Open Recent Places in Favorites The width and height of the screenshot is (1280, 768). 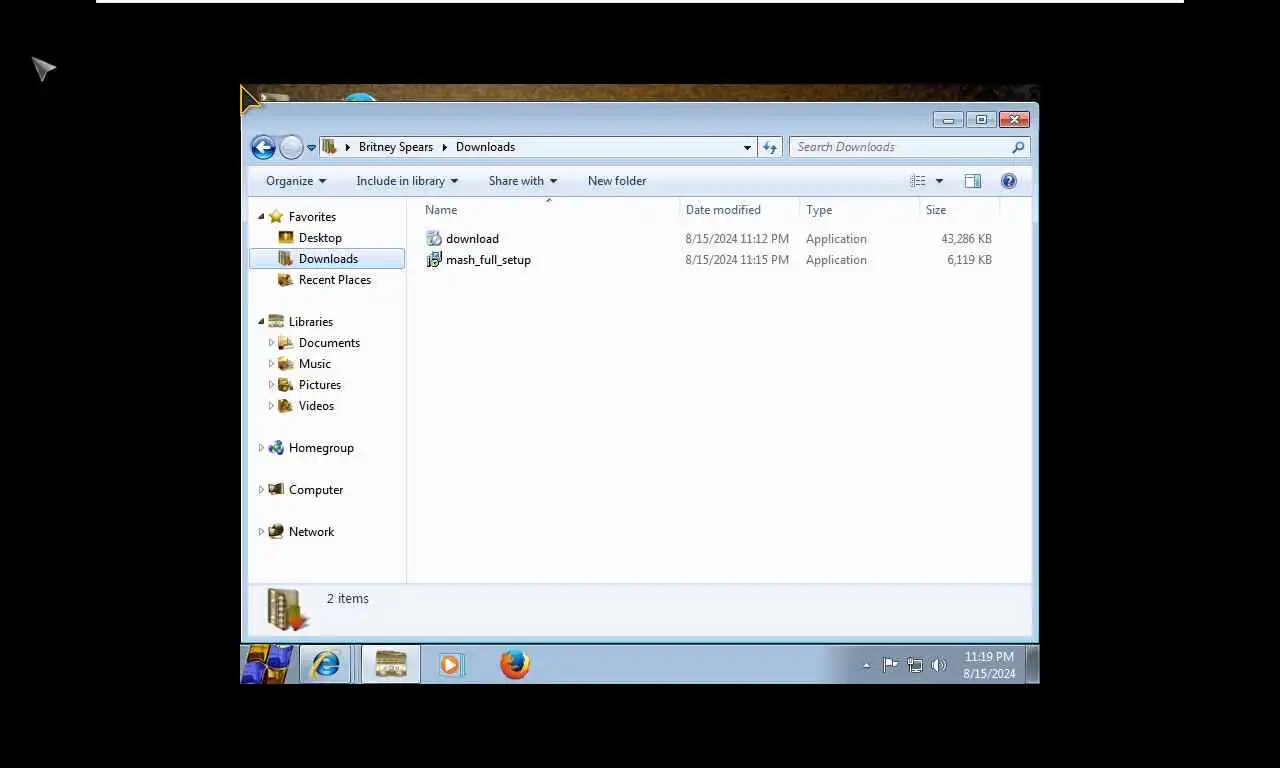point(334,280)
